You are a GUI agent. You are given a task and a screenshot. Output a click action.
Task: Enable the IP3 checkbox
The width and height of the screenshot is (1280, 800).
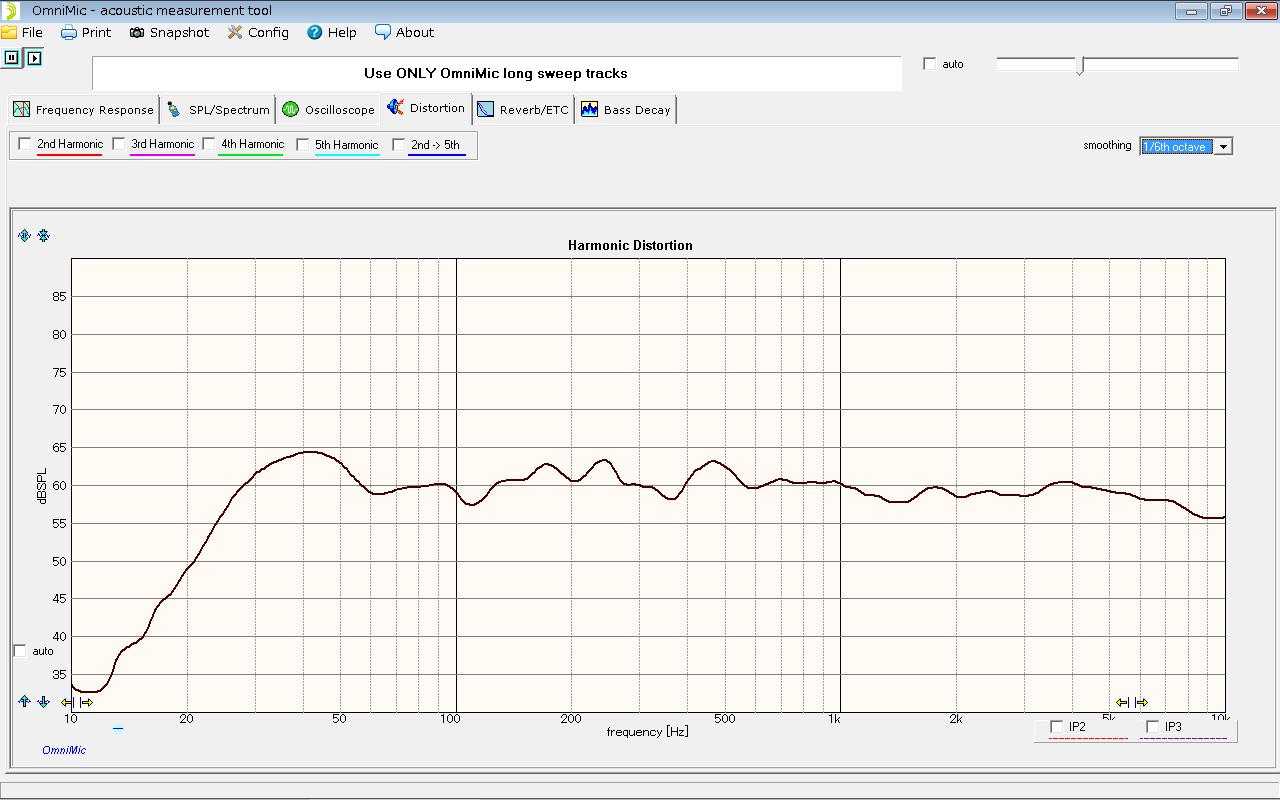[x=1153, y=727]
